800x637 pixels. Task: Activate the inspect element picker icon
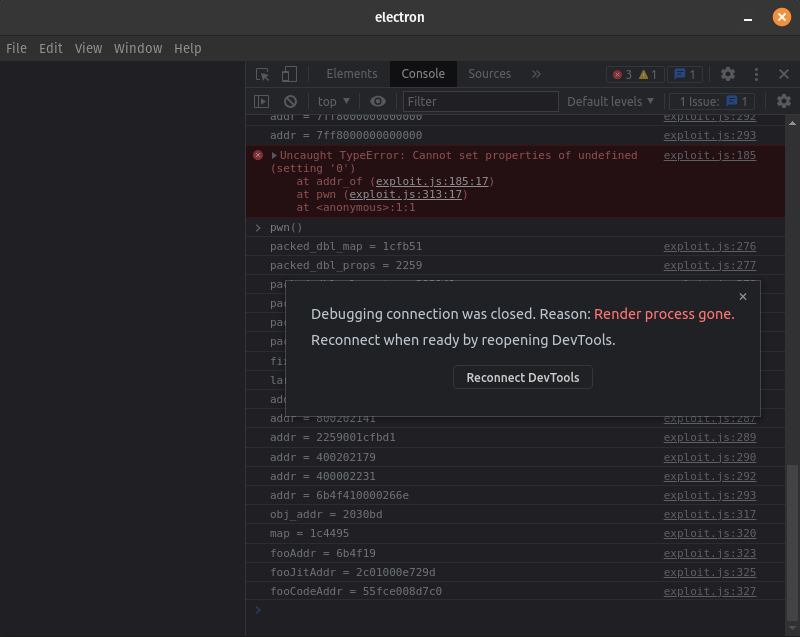coord(263,74)
